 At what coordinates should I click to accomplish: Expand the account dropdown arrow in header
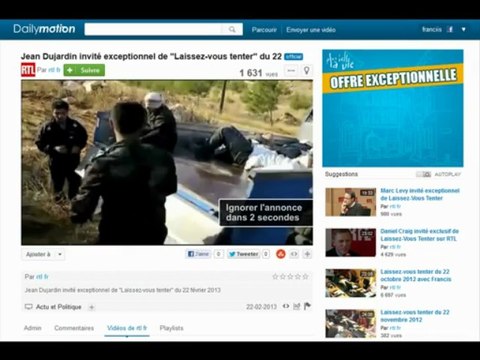463,29
